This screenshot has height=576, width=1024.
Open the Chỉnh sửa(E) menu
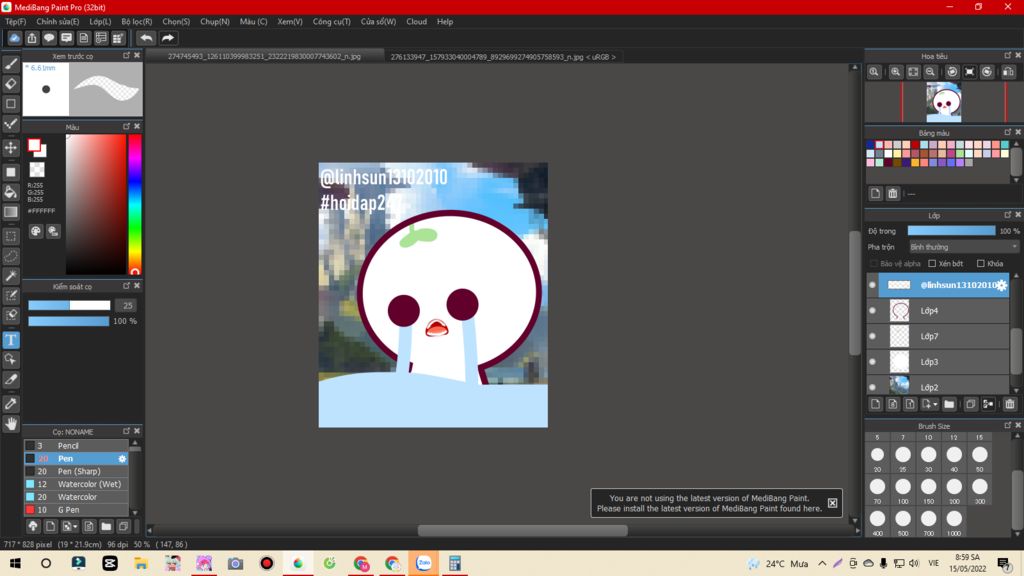[57, 22]
